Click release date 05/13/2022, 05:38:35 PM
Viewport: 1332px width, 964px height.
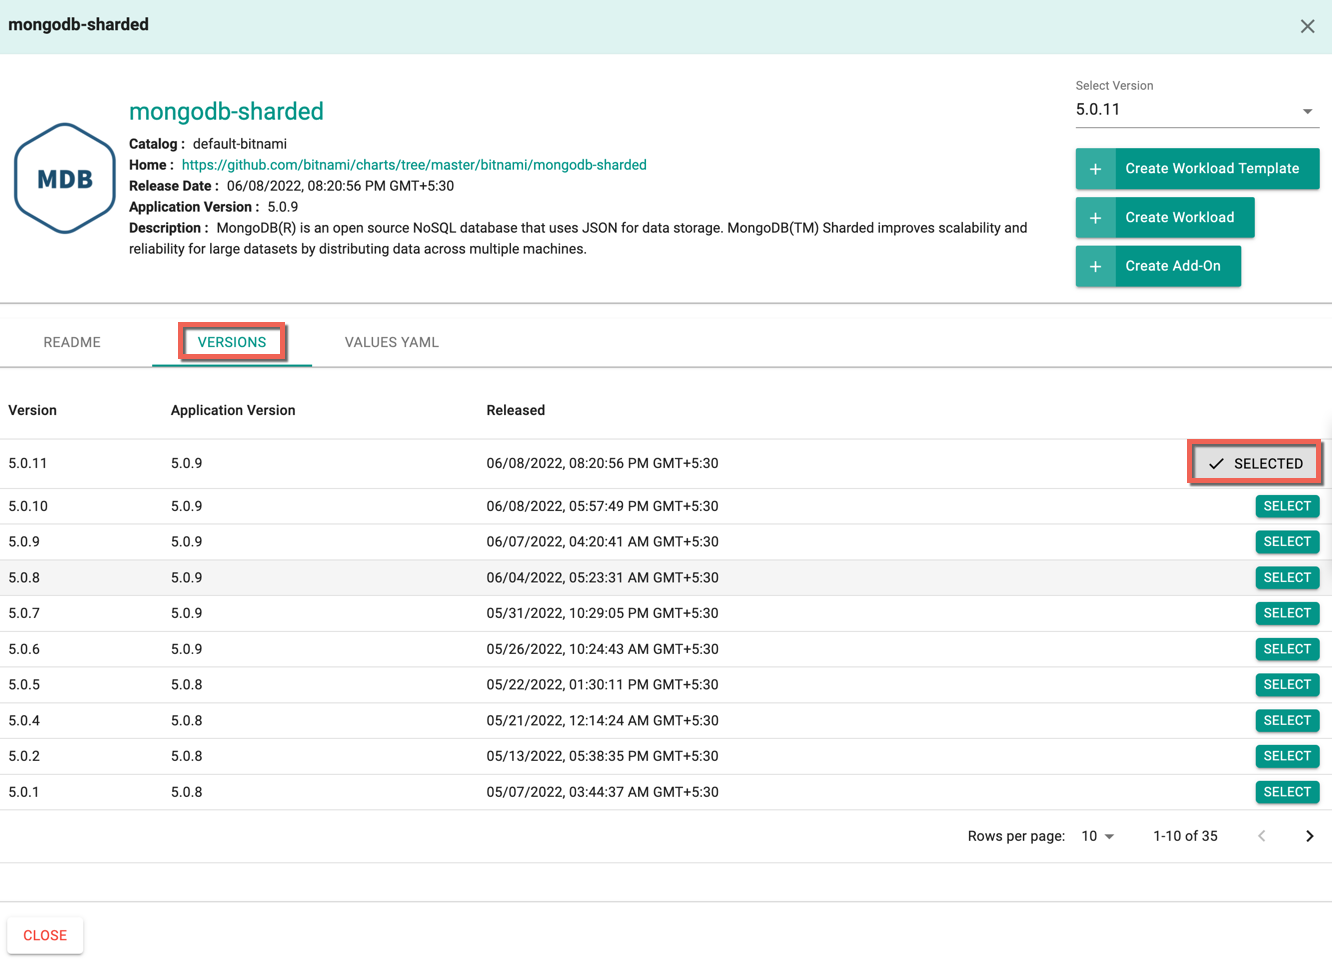pyautogui.click(x=603, y=756)
